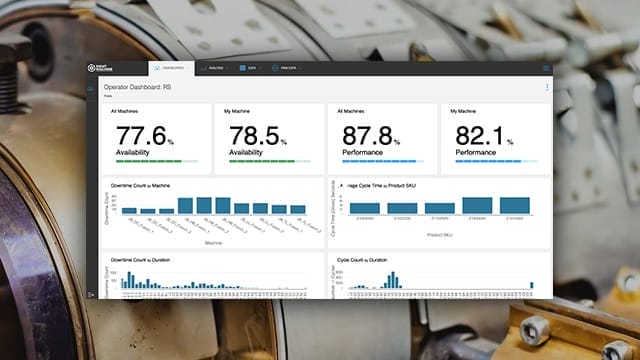Click first bar in Downtime Count by Machine
This screenshot has width=640, height=360.
point(129,211)
